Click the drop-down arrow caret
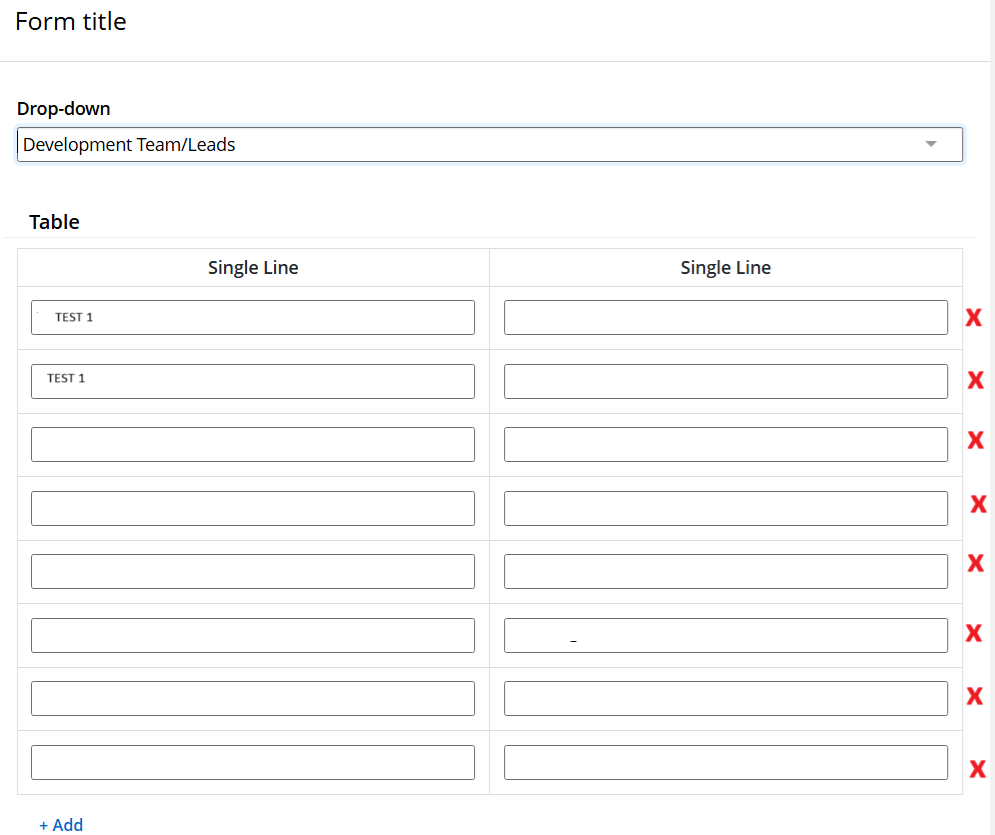 point(931,145)
